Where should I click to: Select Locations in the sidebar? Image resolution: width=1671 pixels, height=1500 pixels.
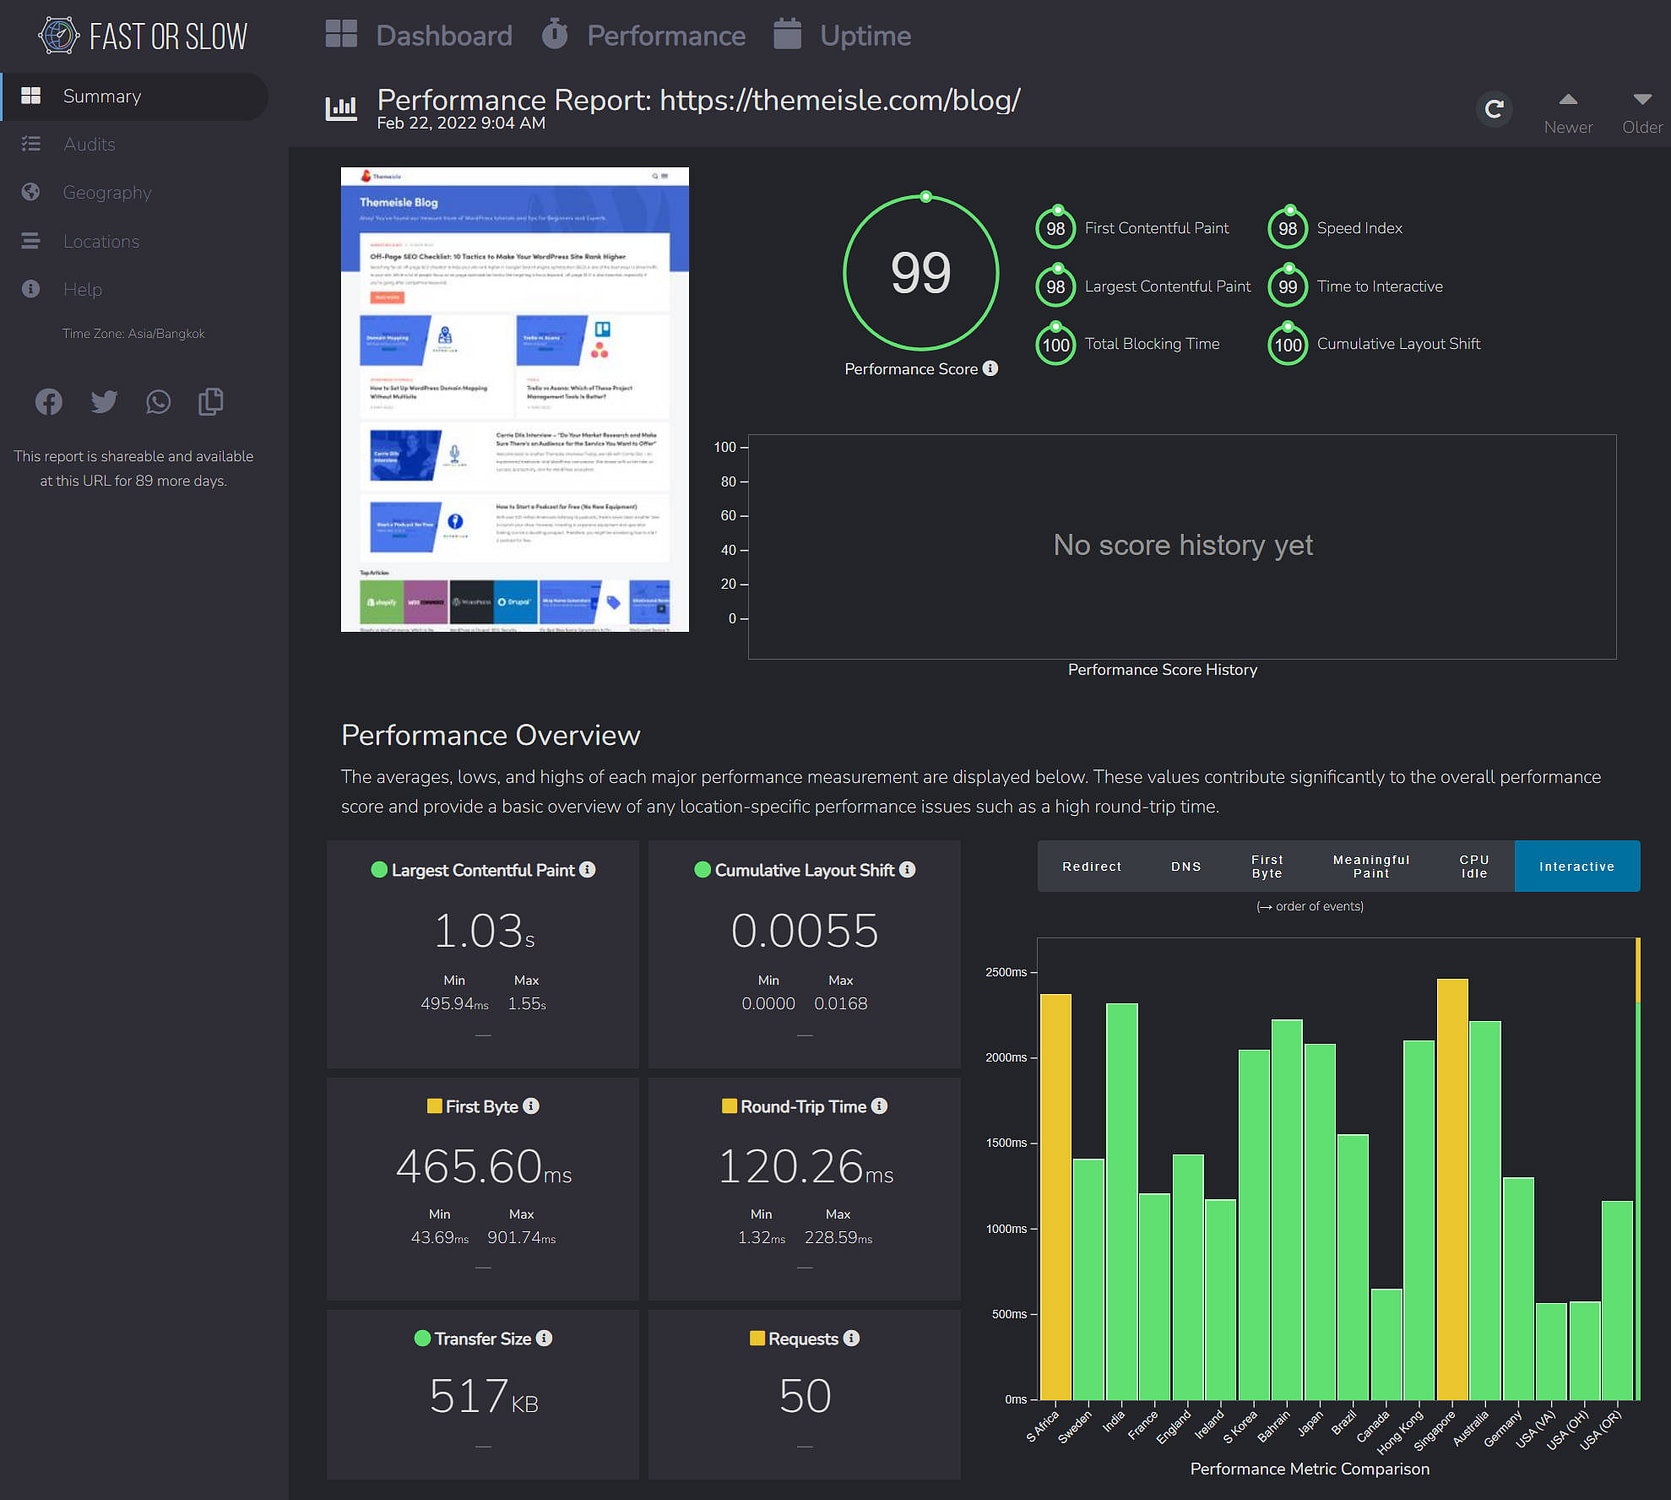pyautogui.click(x=101, y=241)
